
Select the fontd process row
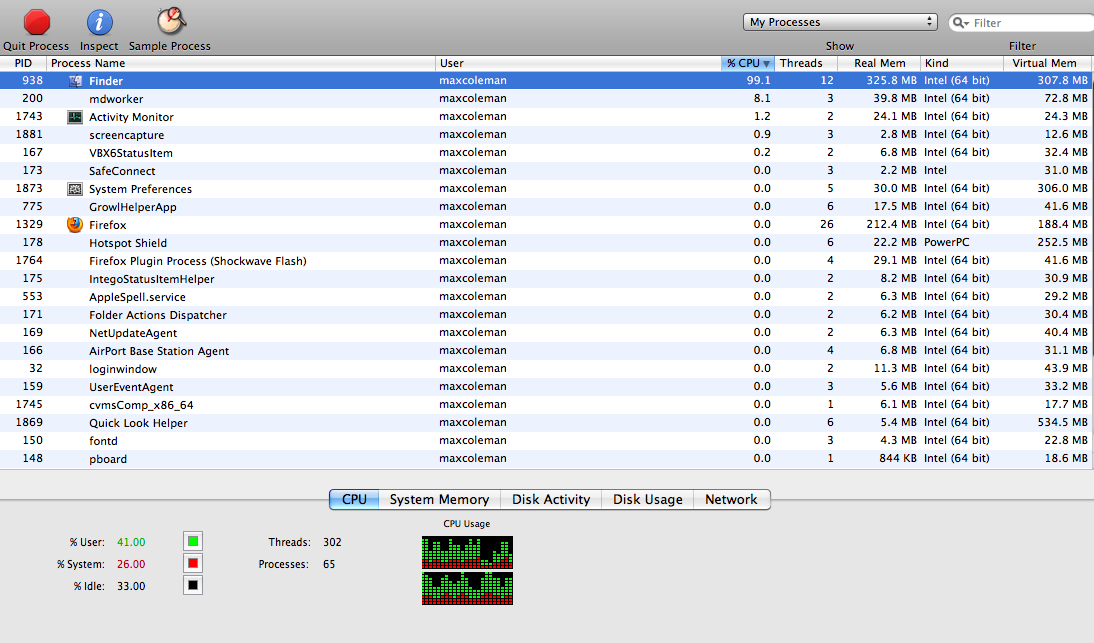[x=547, y=441]
